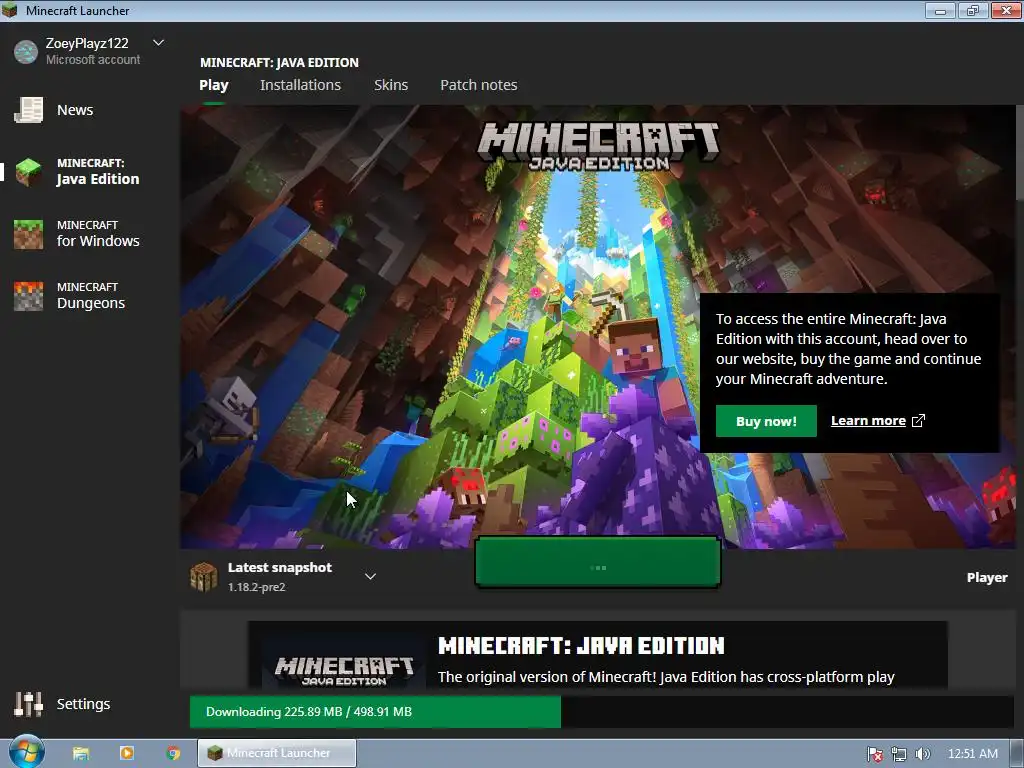Expand the ZoeyPlayz122 account dropdown arrow
Screen dimensions: 1024x768
click(x=158, y=43)
